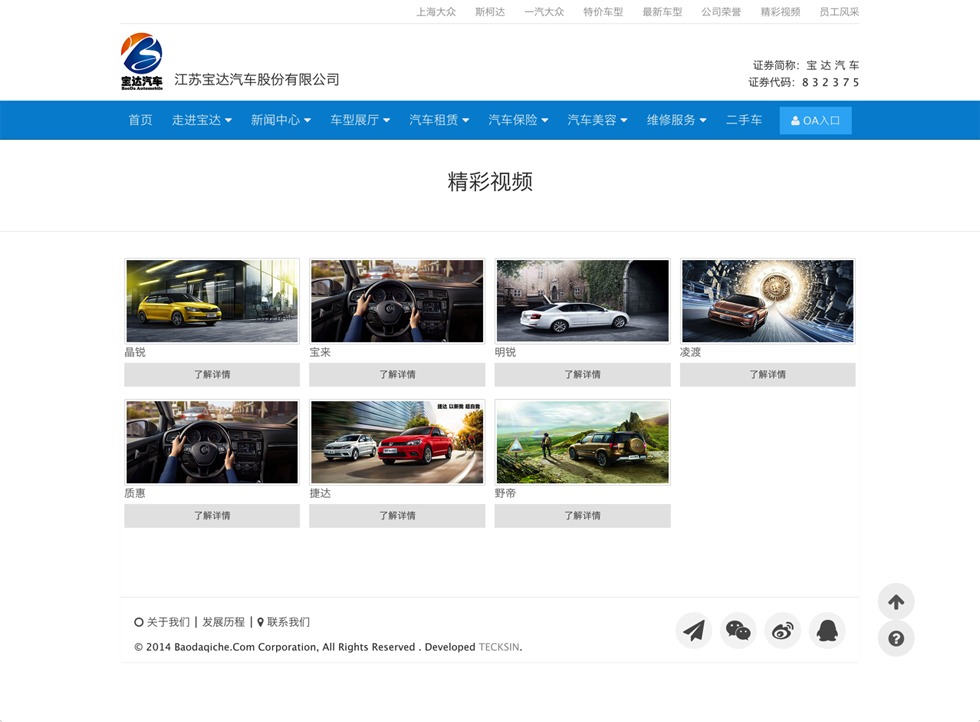This screenshot has height=722, width=980.
Task: Open the 员工风采 top link
Action: 839,12
